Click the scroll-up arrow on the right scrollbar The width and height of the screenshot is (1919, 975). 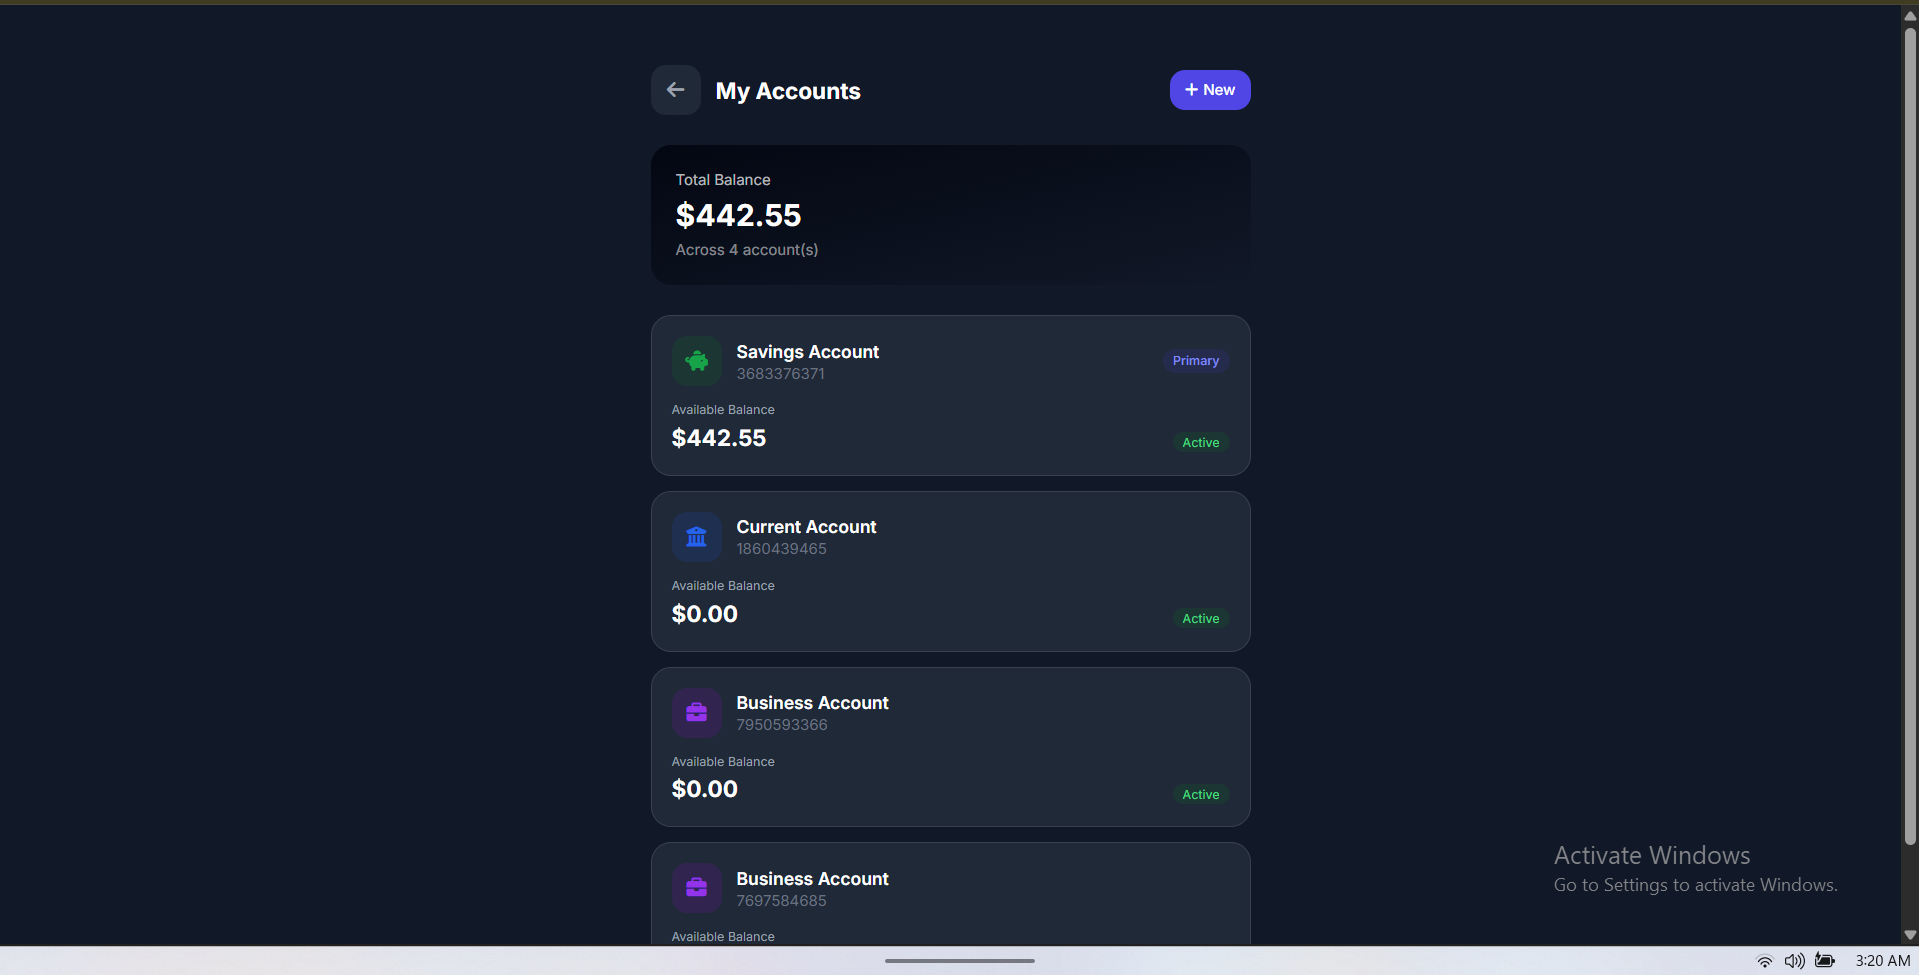(1908, 15)
